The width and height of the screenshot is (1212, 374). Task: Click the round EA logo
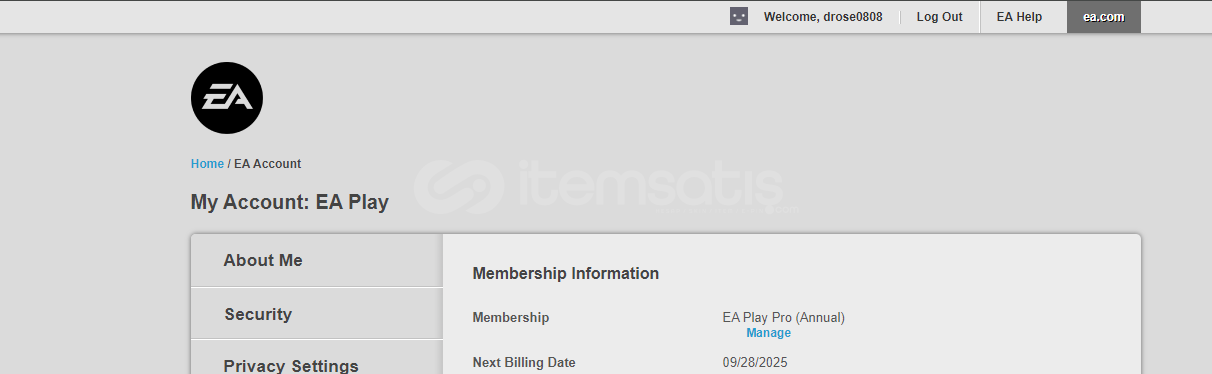pos(227,98)
